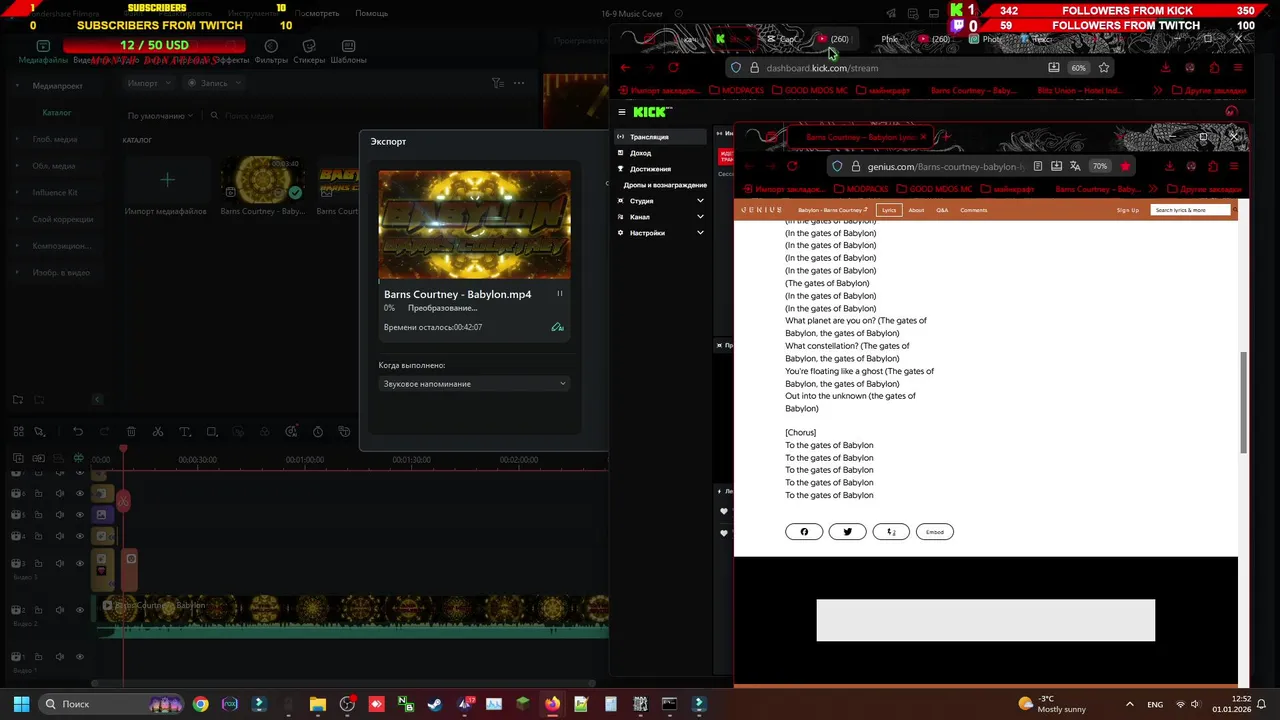Viewport: 1280px width, 720px height.
Task: Click the undo icon in timeline toolbar
Action: pos(77,432)
